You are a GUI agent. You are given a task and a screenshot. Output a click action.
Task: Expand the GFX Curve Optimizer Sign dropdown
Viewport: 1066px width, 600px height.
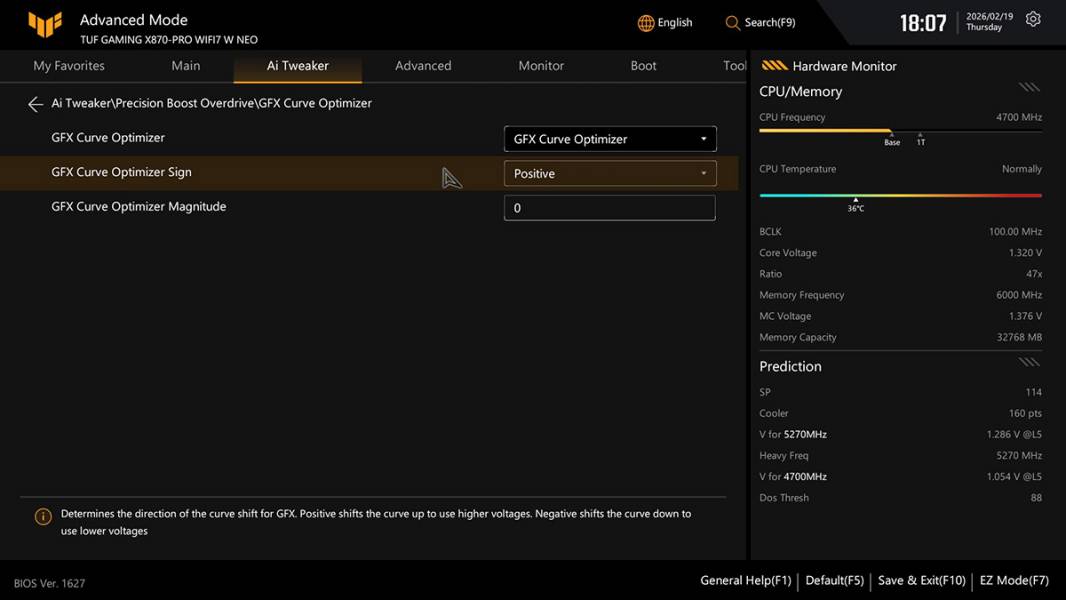[609, 174]
